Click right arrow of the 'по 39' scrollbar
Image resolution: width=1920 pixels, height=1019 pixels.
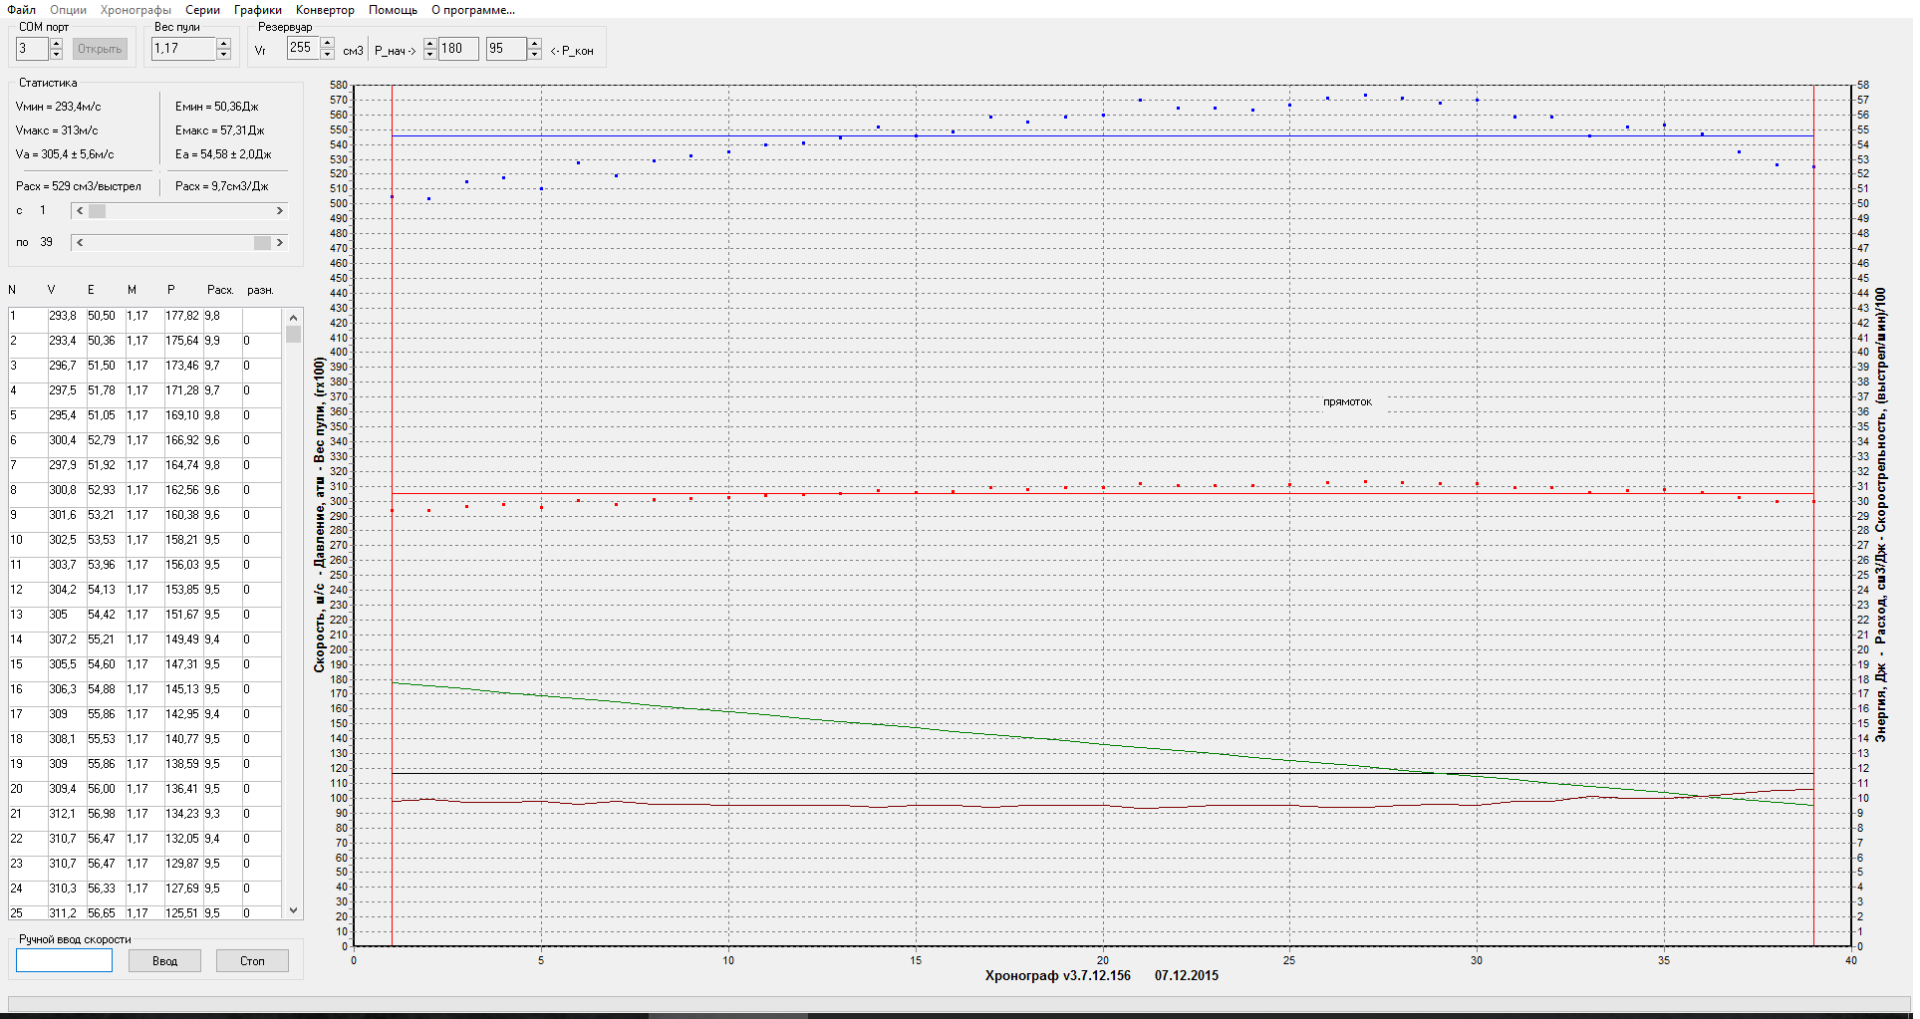pos(279,243)
